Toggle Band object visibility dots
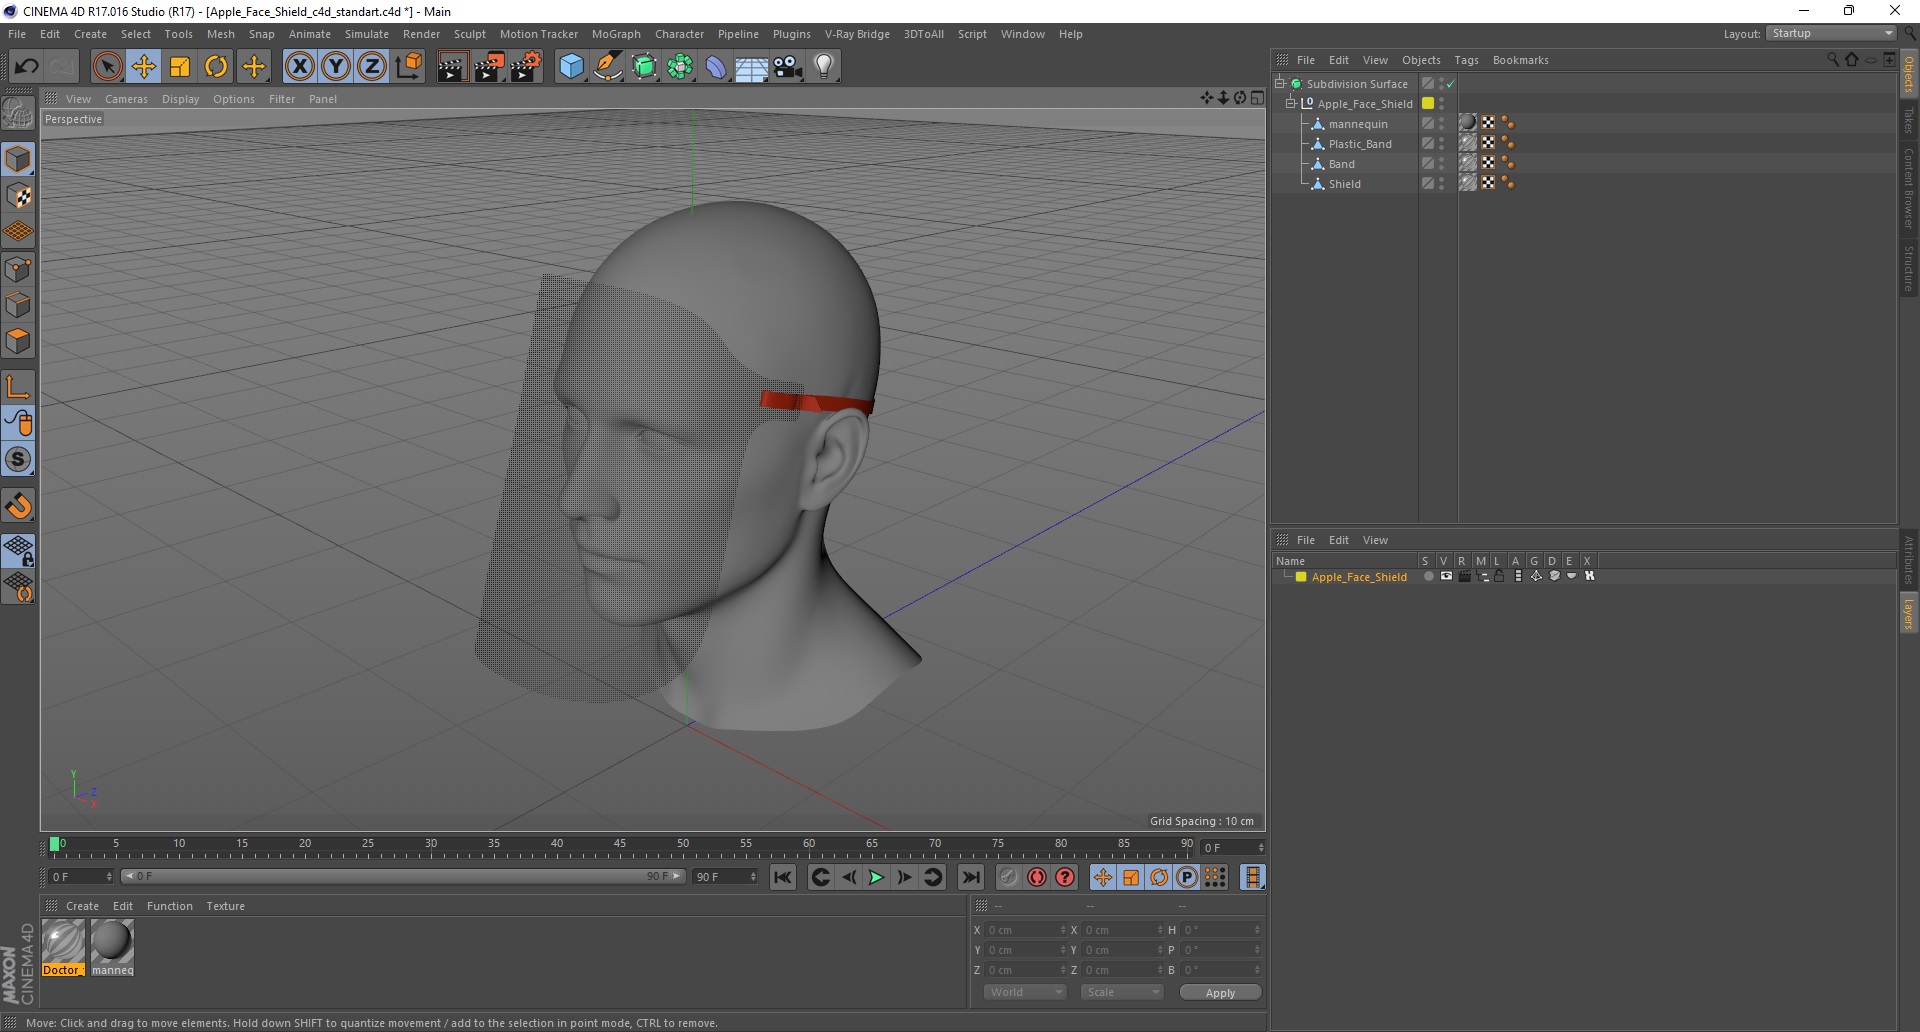1920x1032 pixels. click(x=1441, y=164)
